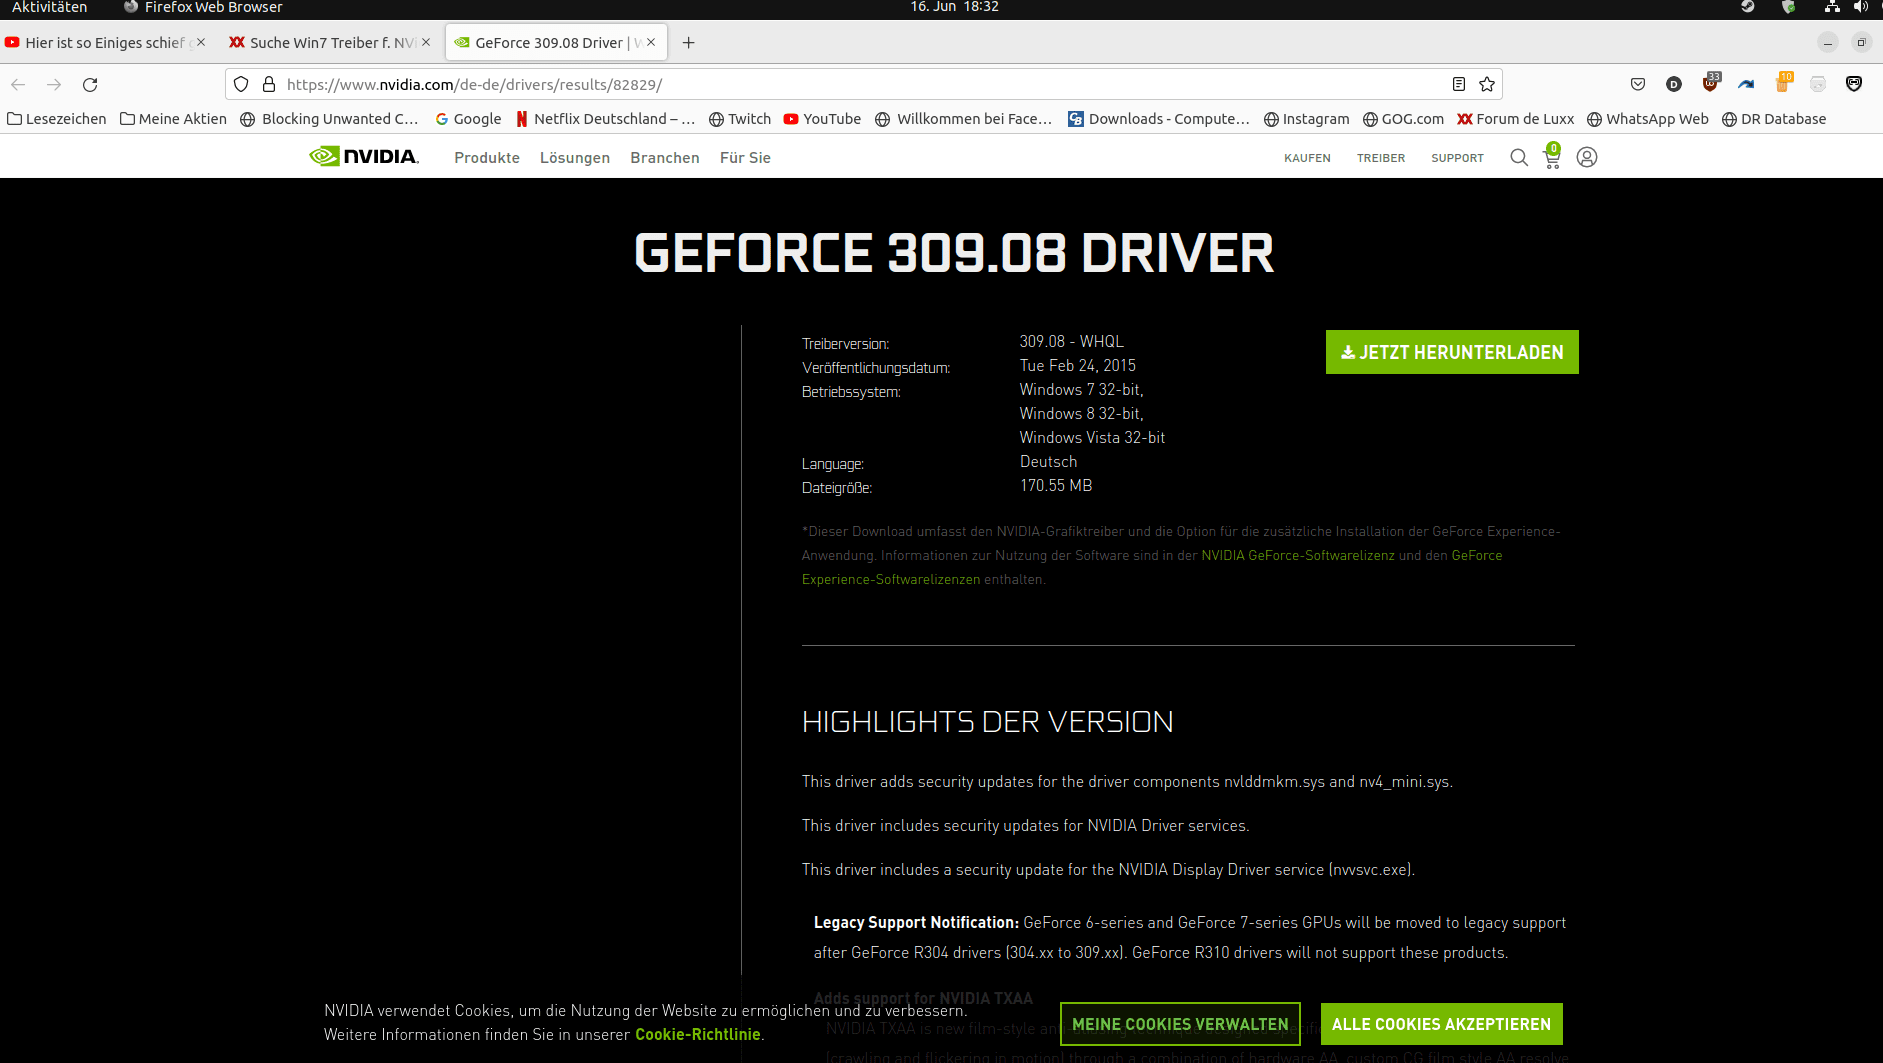Viewport: 1883px width, 1063px height.
Task: Go to KAUFEN in NVIDIA header
Action: [x=1307, y=158]
